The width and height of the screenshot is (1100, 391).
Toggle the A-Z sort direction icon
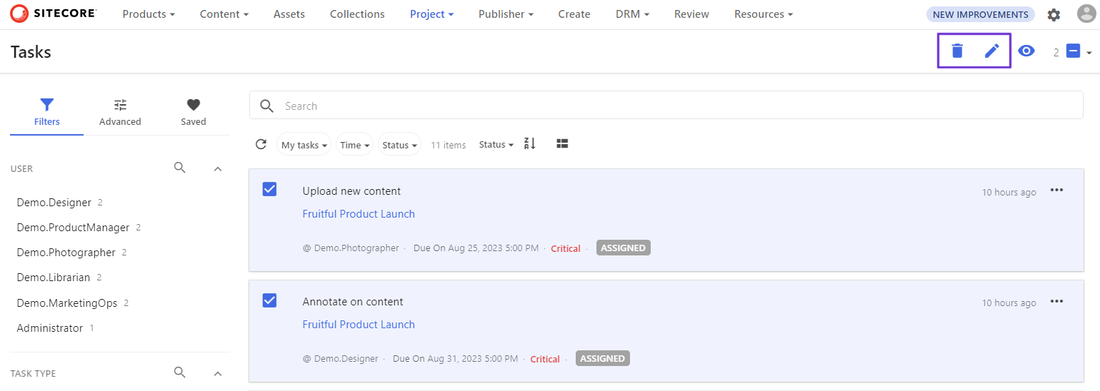point(530,144)
